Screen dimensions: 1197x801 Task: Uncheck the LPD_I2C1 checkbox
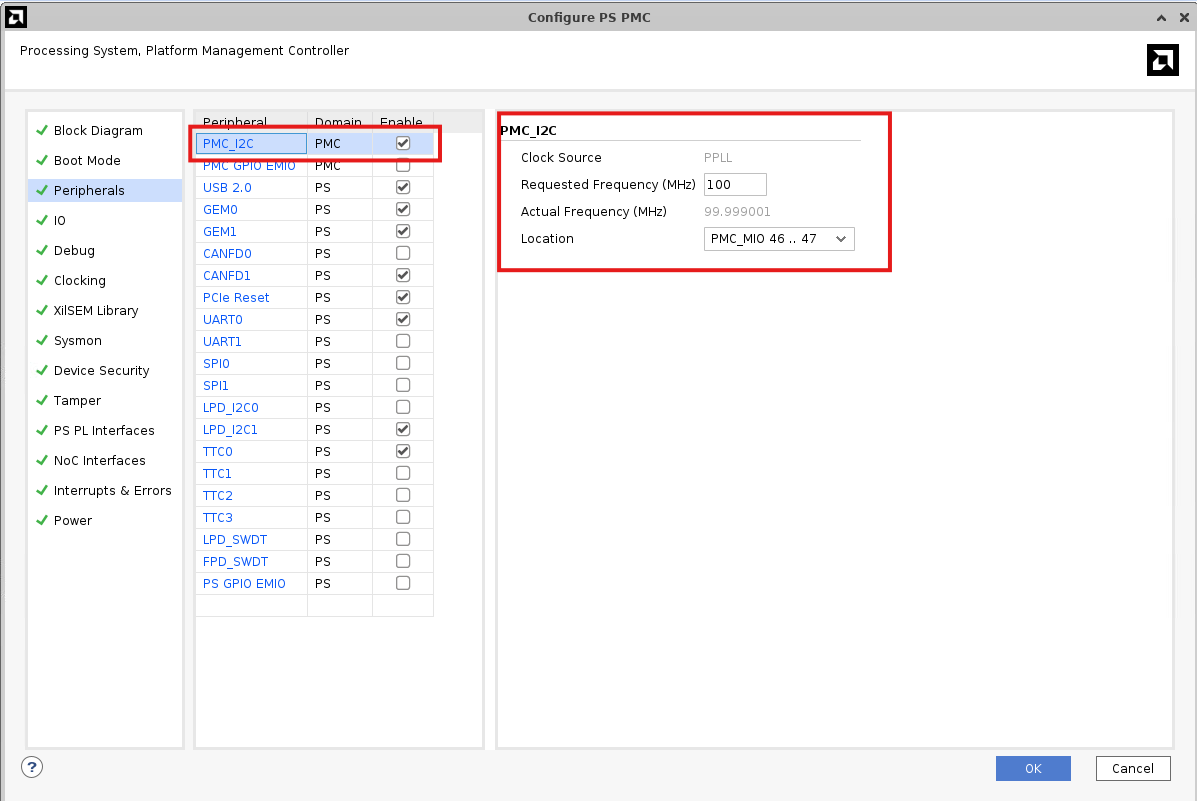[x=403, y=429]
